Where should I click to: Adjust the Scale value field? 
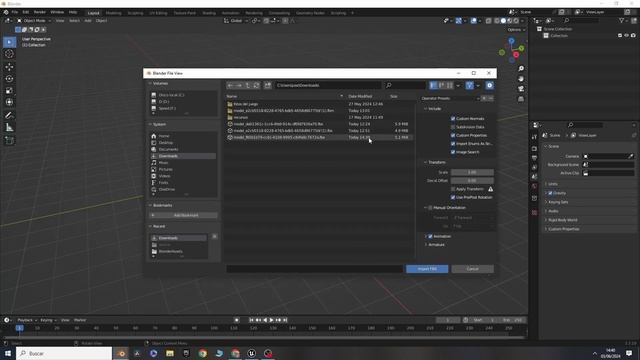tap(472, 172)
